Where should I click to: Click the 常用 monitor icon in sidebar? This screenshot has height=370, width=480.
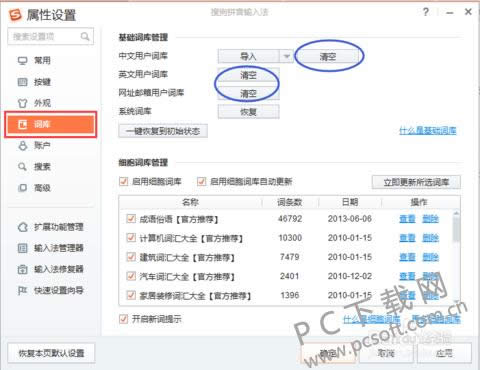[22, 61]
